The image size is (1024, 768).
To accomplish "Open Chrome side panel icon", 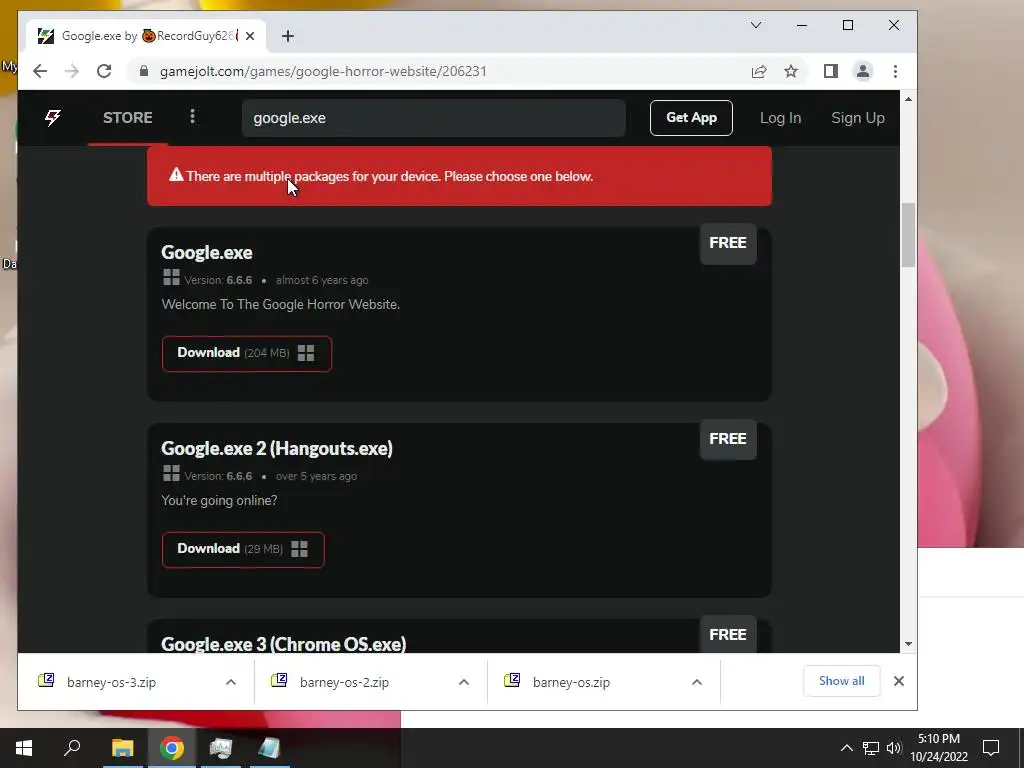I will pyautogui.click(x=831, y=71).
